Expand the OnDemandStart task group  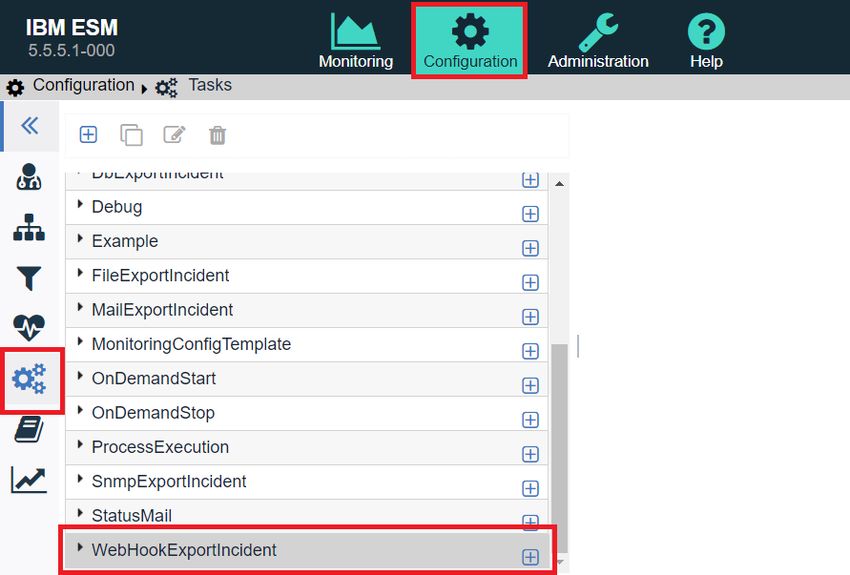(x=80, y=376)
